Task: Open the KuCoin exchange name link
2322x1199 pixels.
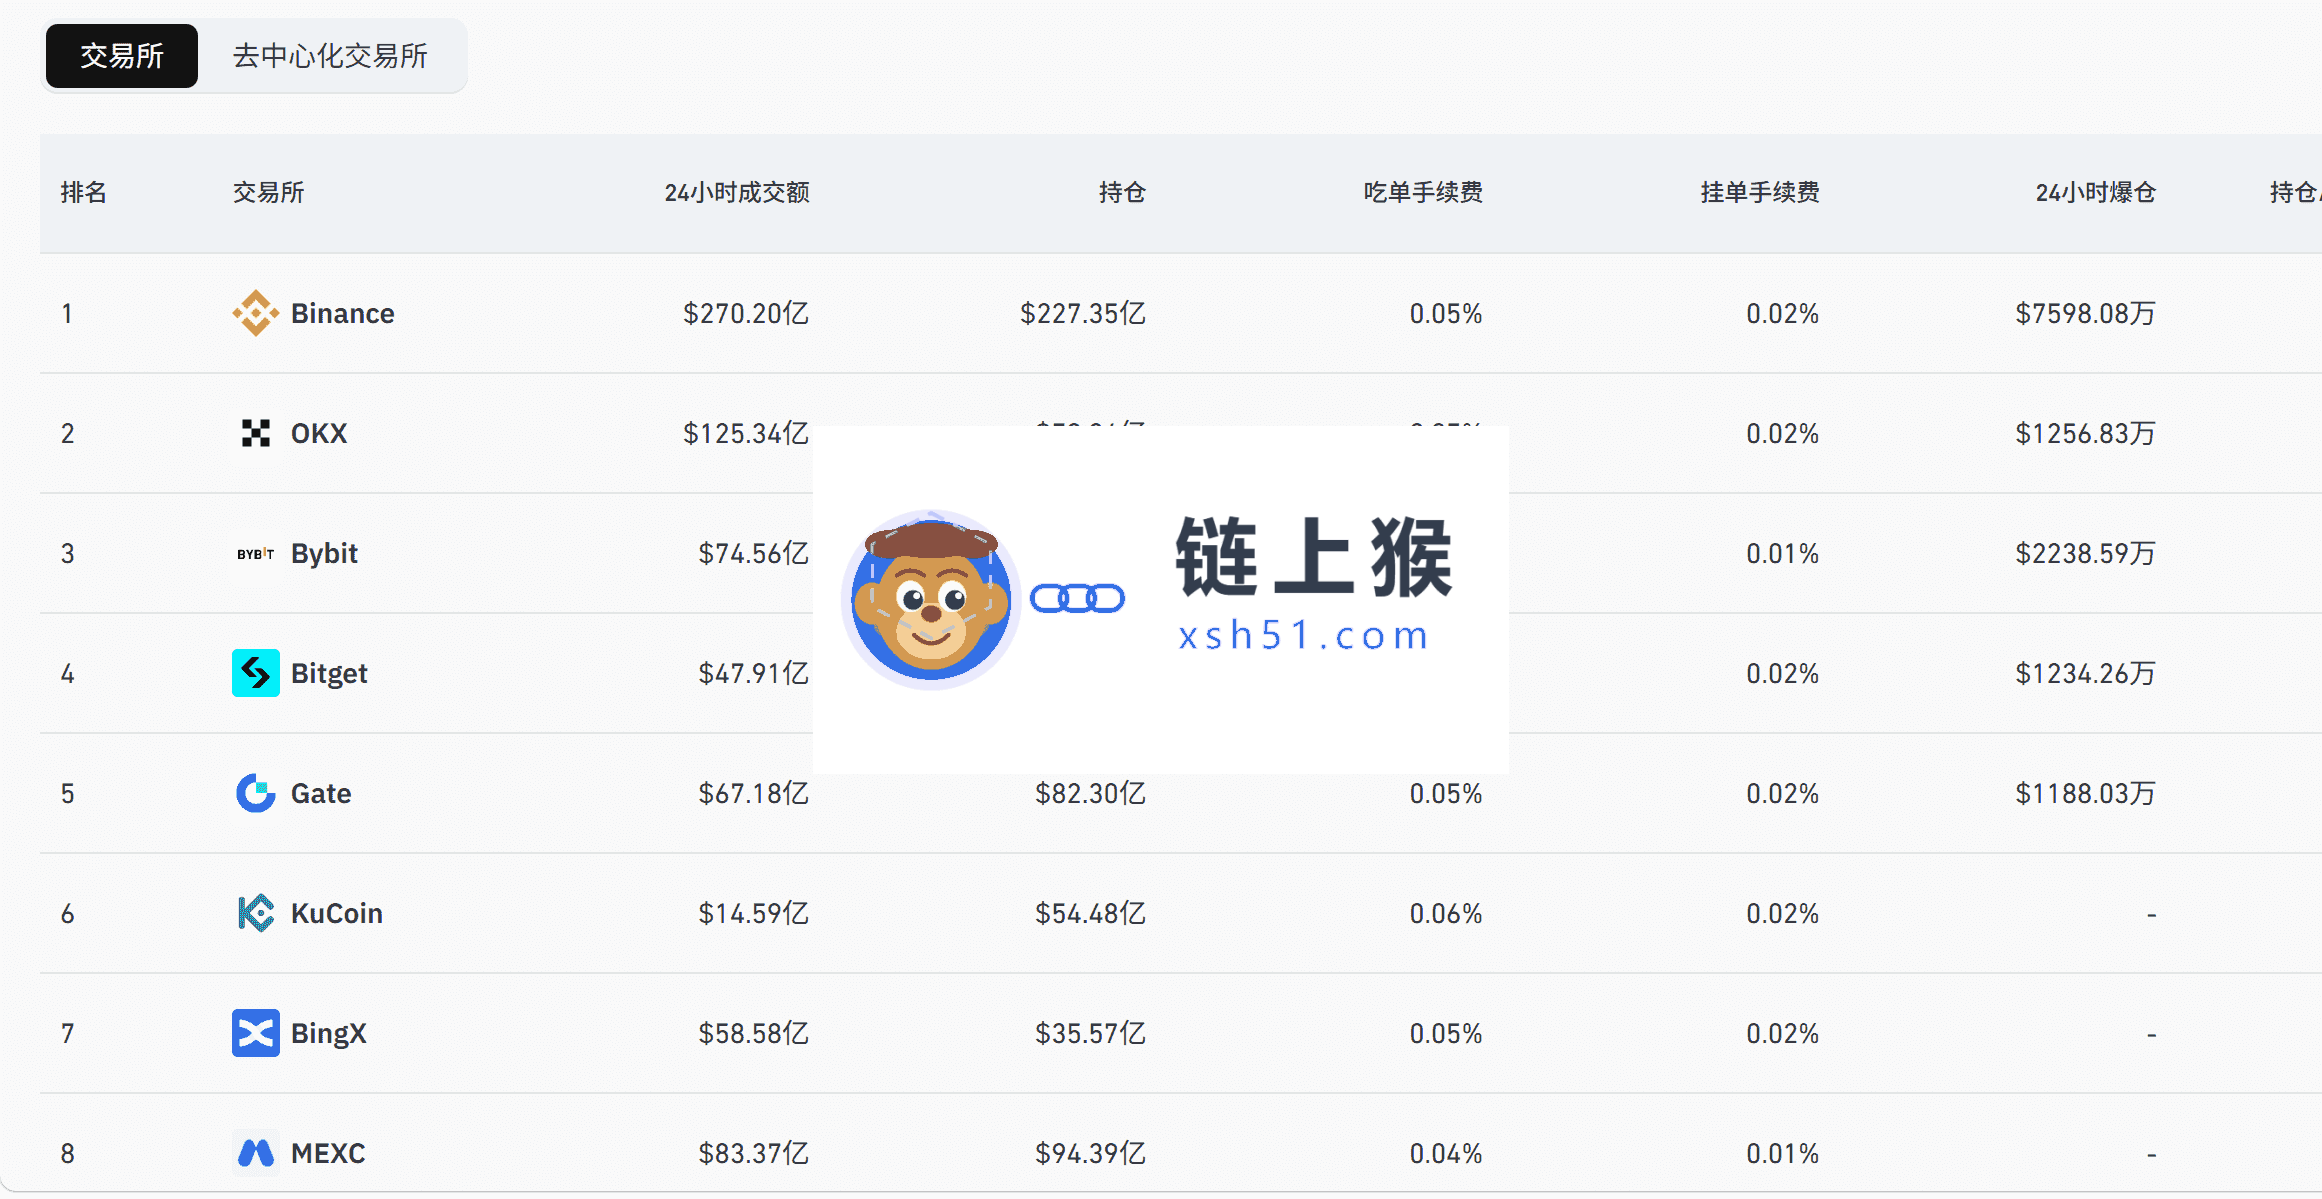Action: (x=336, y=913)
